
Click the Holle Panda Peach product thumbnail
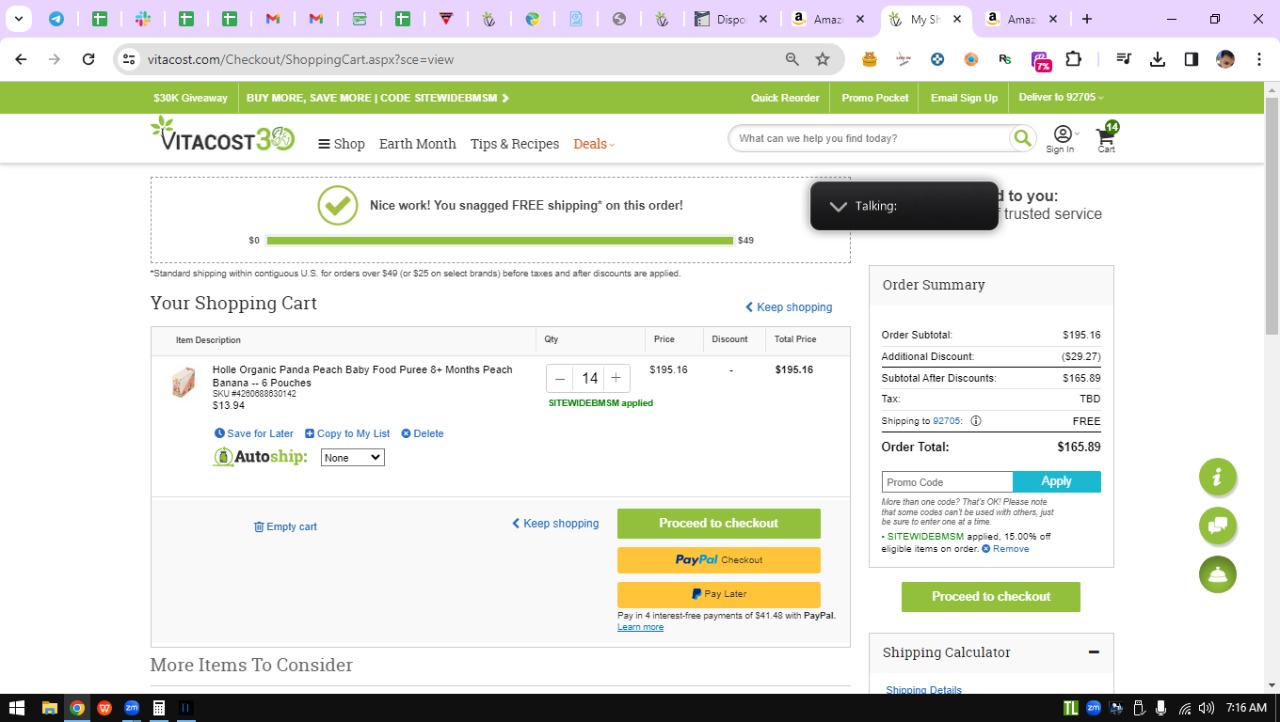tap(183, 382)
